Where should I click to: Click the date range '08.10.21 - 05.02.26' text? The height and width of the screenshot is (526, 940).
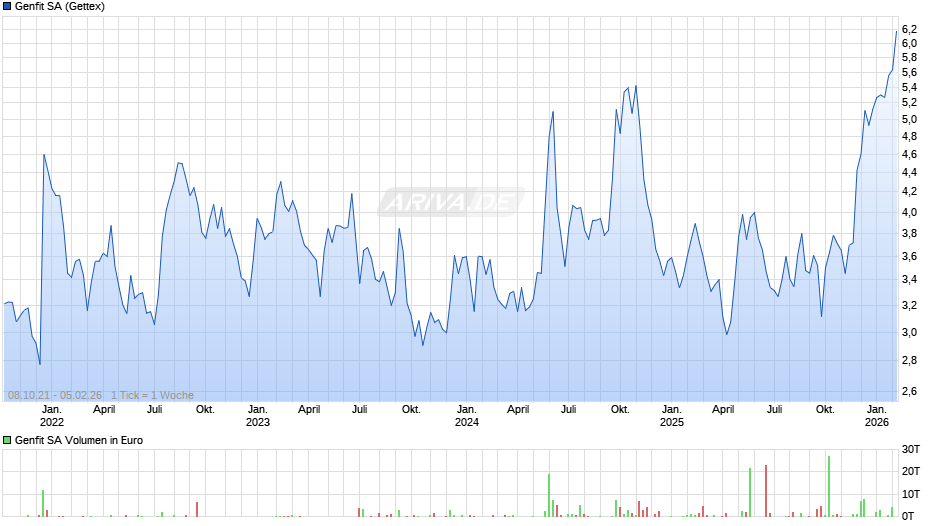pos(55,395)
